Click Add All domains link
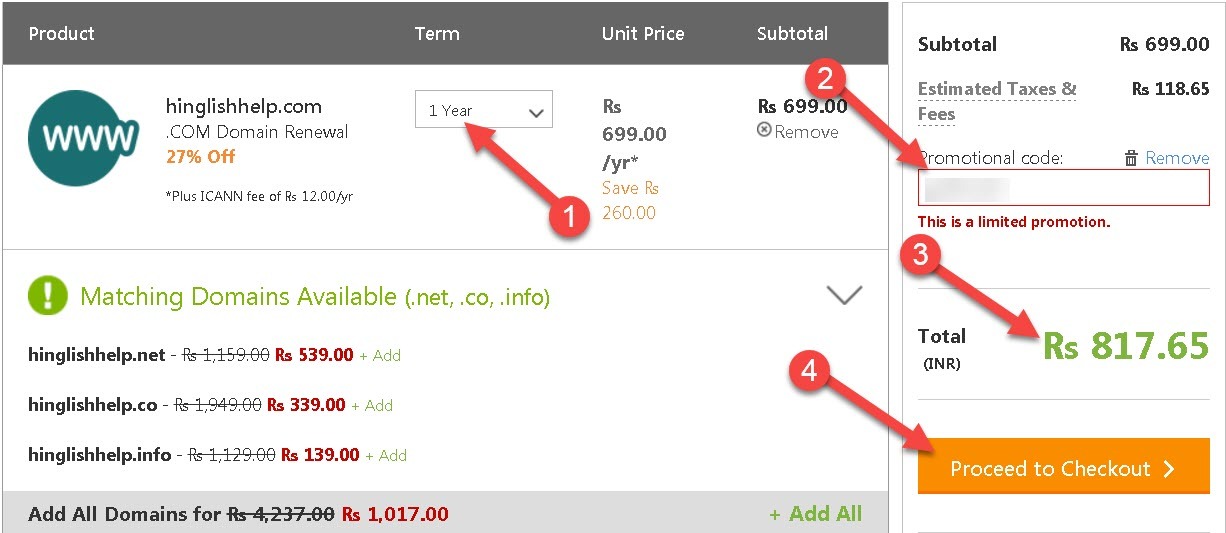The image size is (1226, 533). (815, 514)
